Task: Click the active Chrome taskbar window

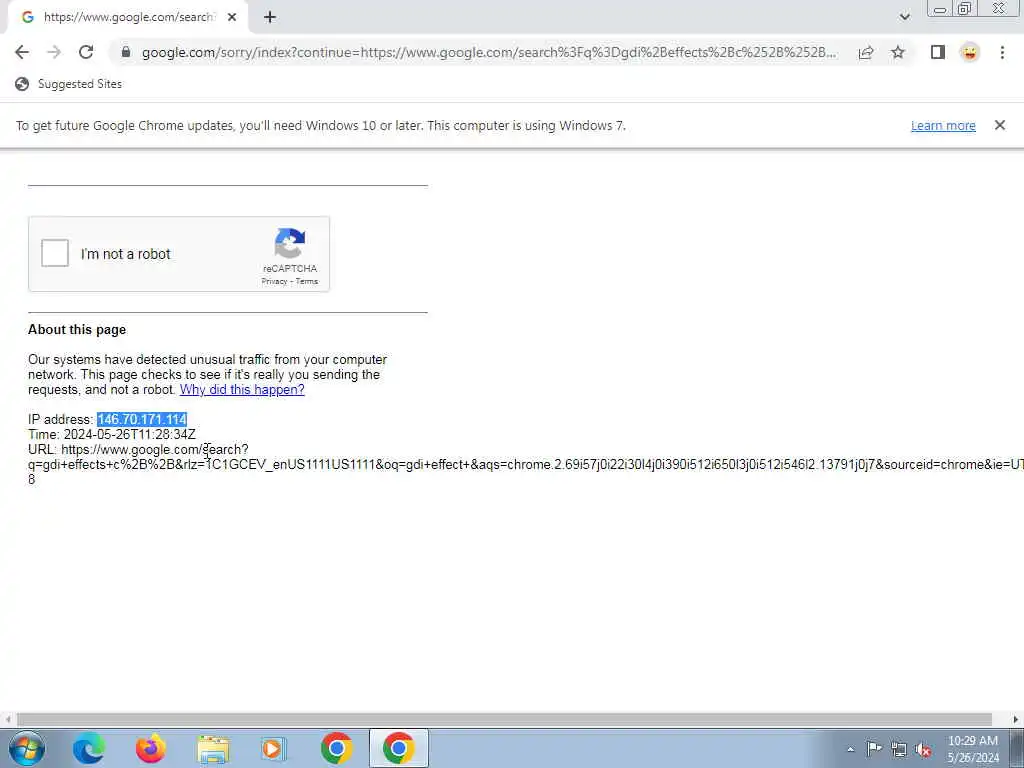Action: pyautogui.click(x=398, y=748)
